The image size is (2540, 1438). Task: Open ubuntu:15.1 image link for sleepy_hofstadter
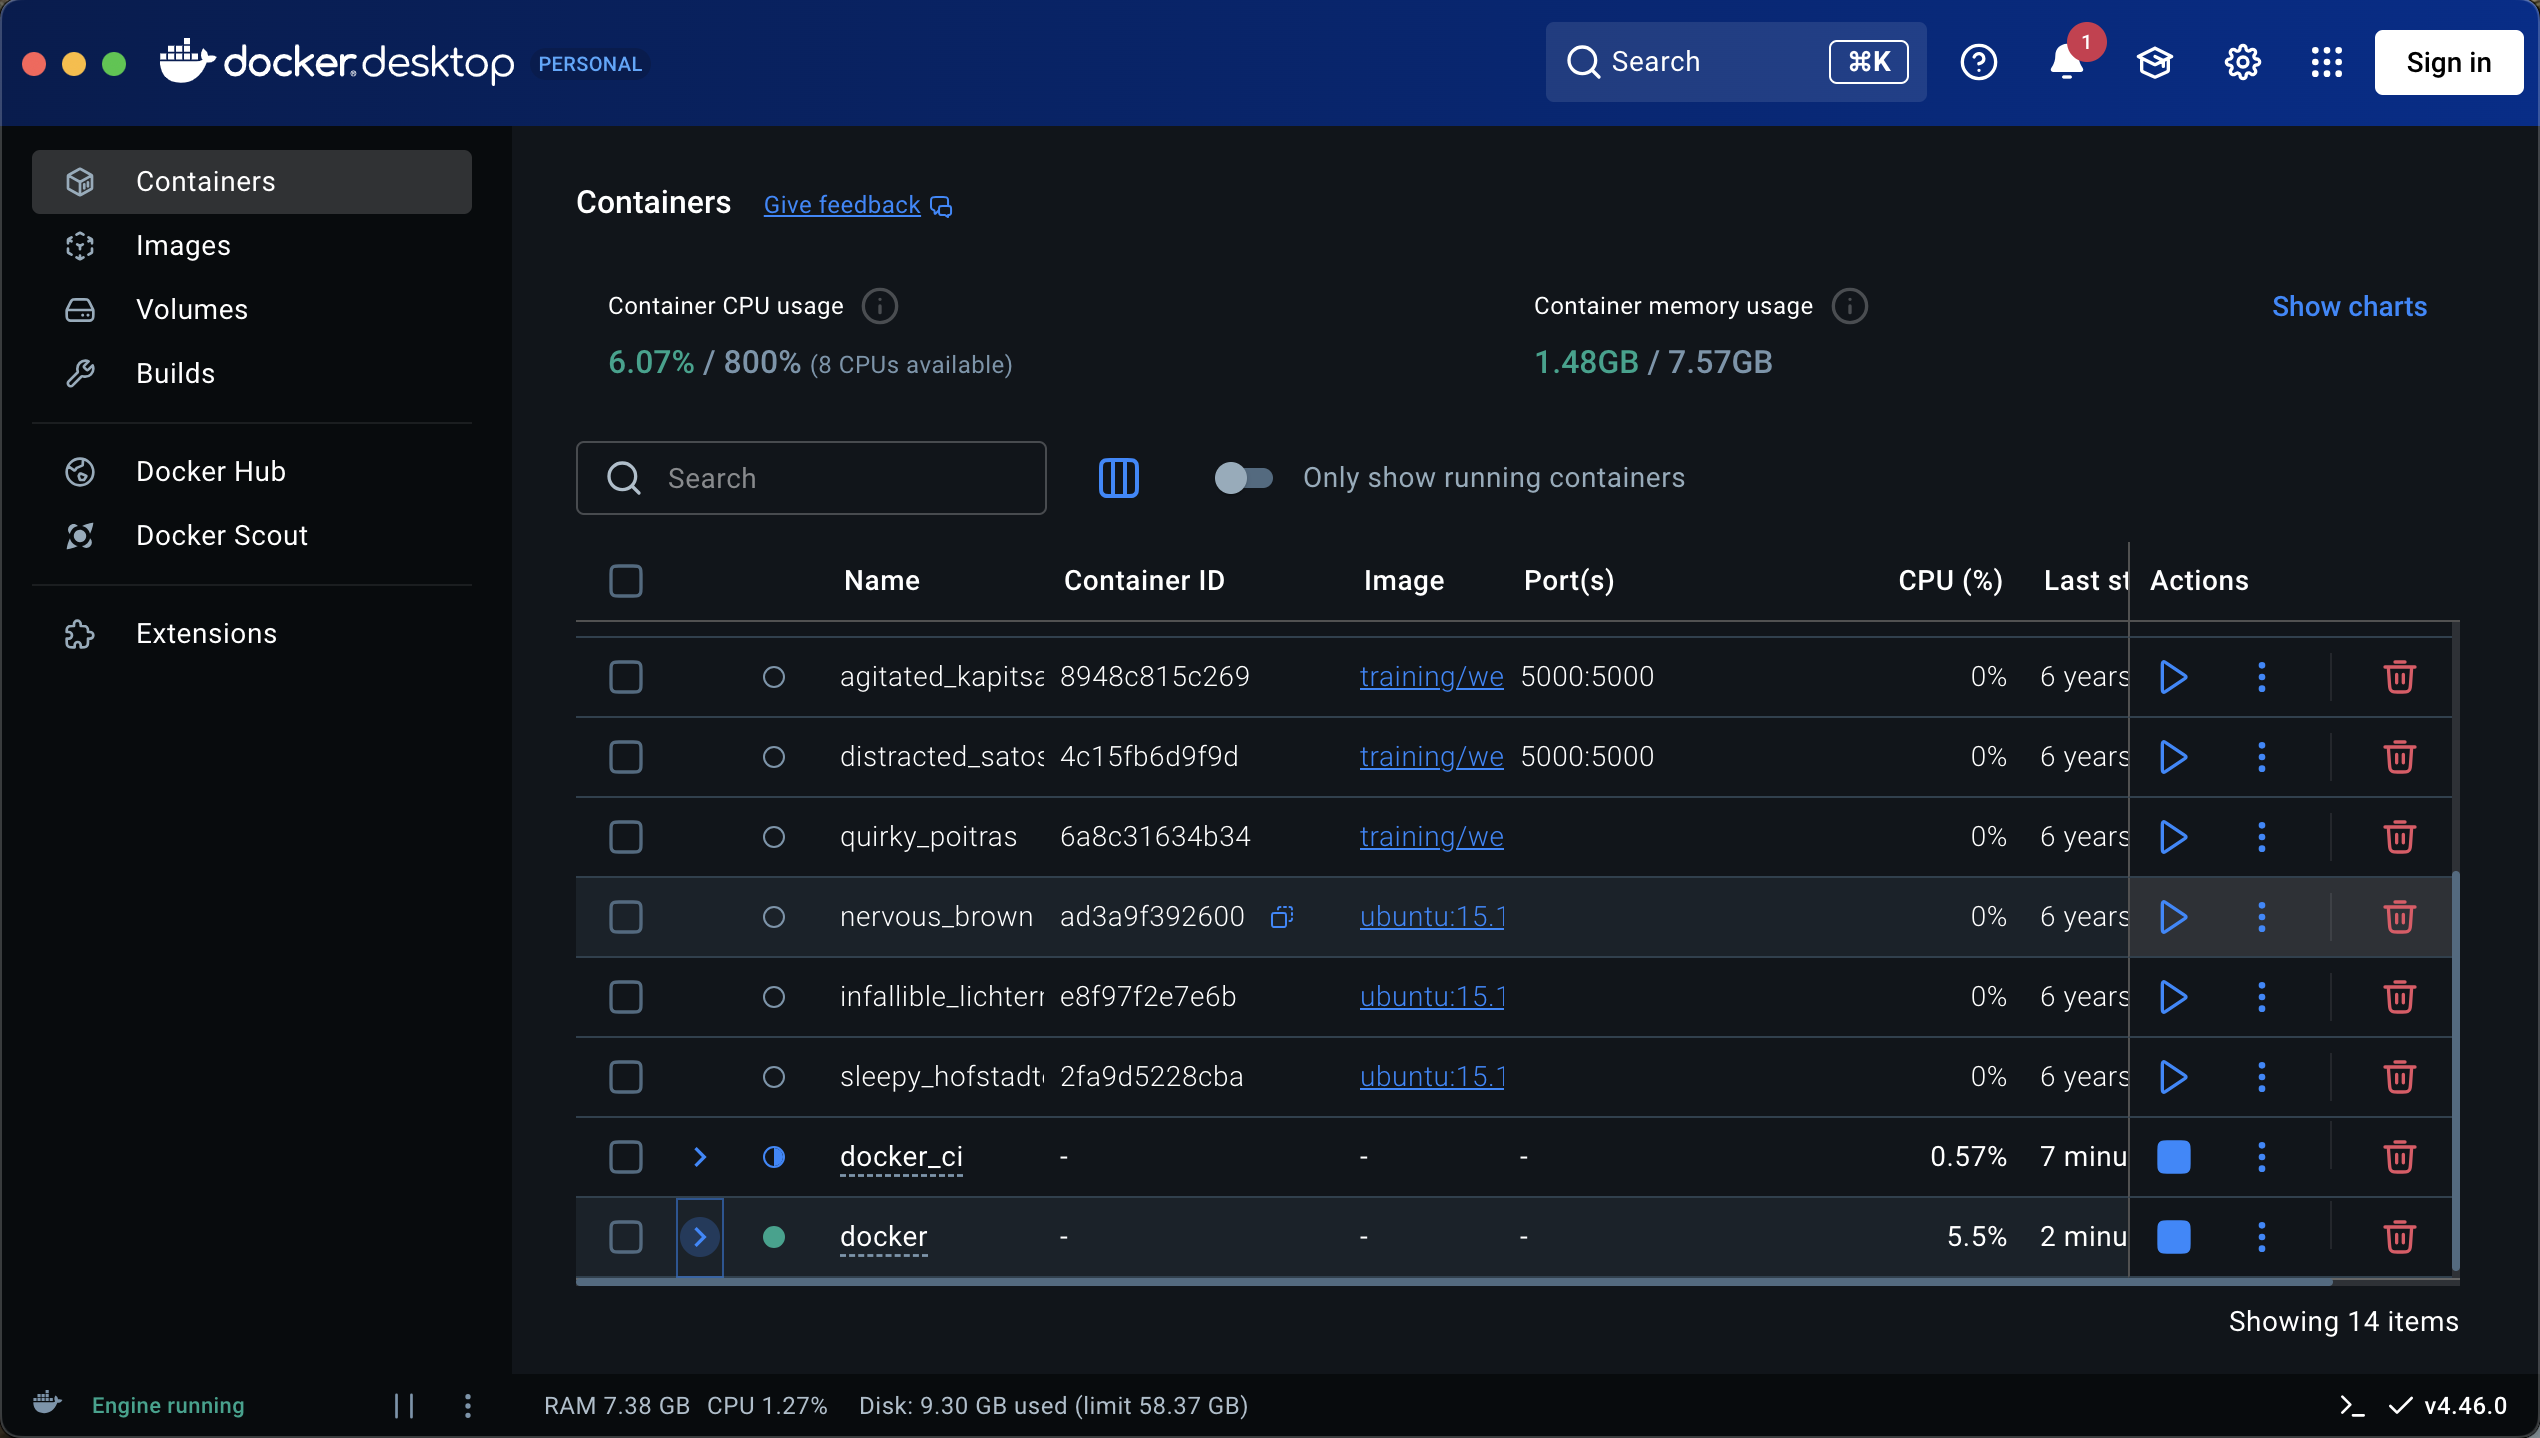[1431, 1077]
